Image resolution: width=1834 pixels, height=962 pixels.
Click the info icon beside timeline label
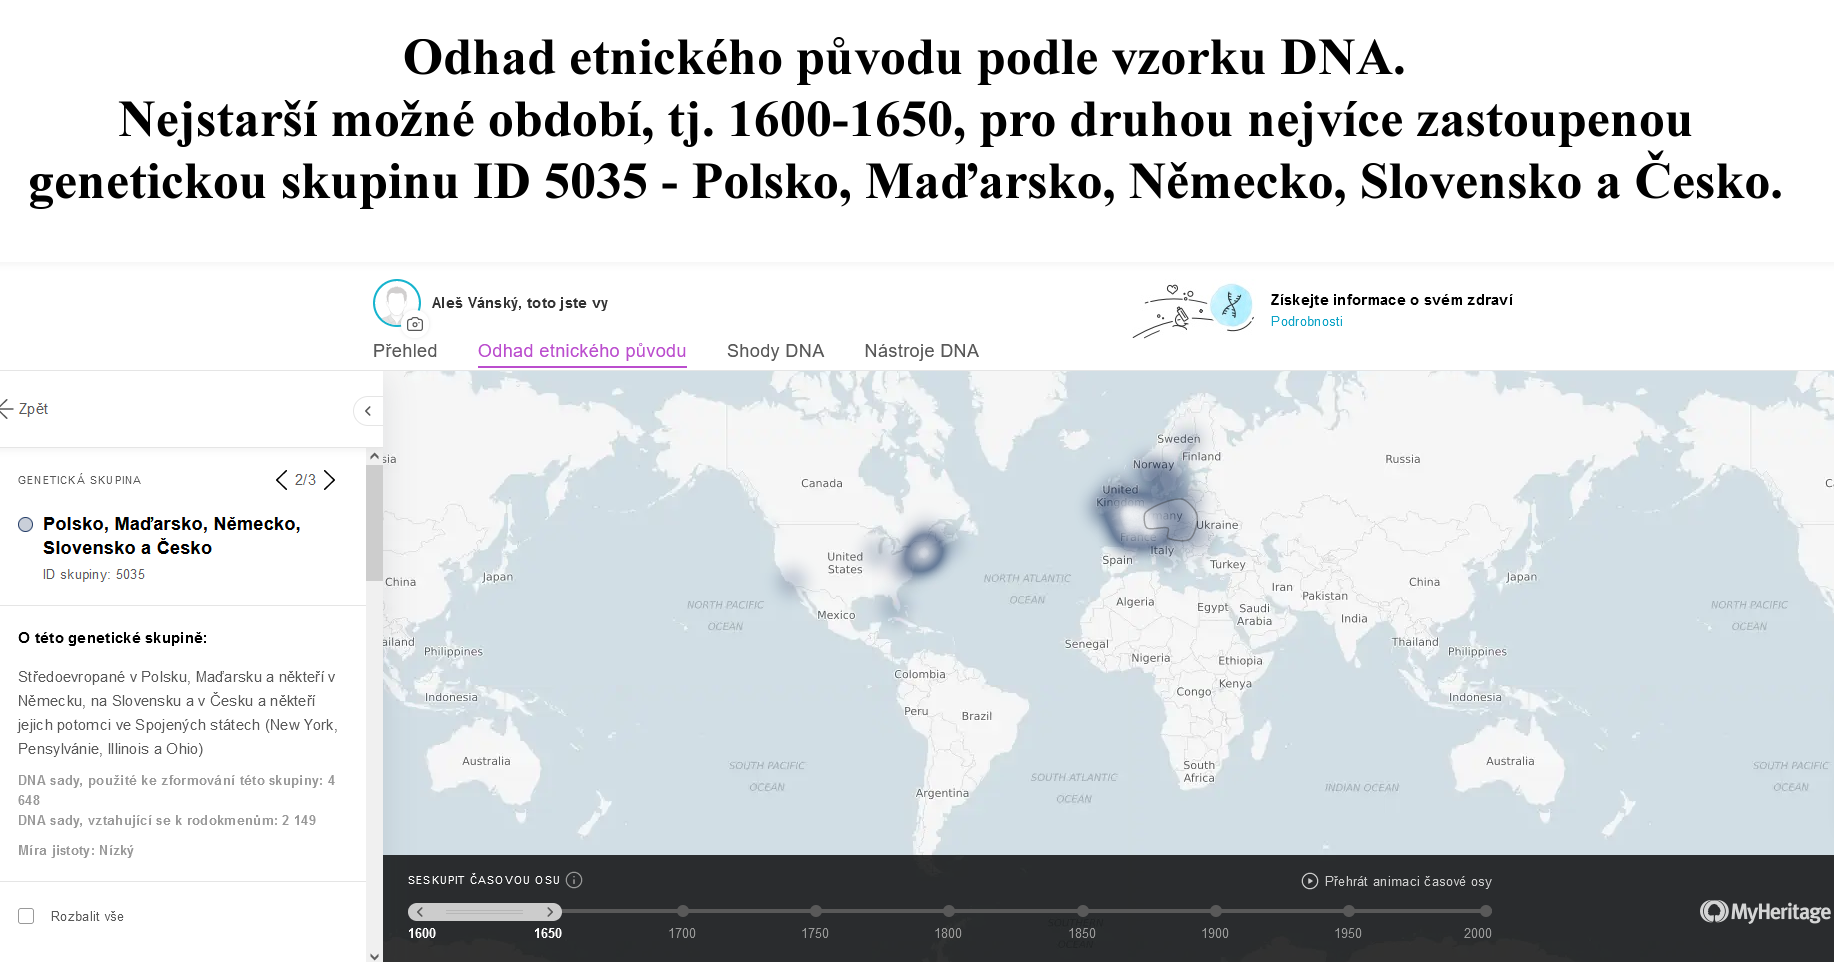pos(574,880)
